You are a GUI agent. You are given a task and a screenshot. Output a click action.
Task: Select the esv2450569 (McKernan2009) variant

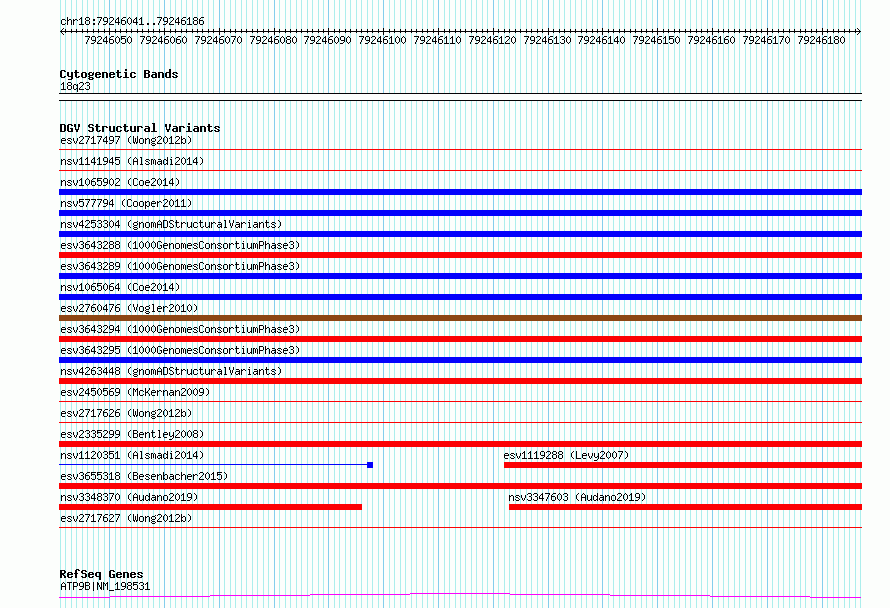point(135,392)
